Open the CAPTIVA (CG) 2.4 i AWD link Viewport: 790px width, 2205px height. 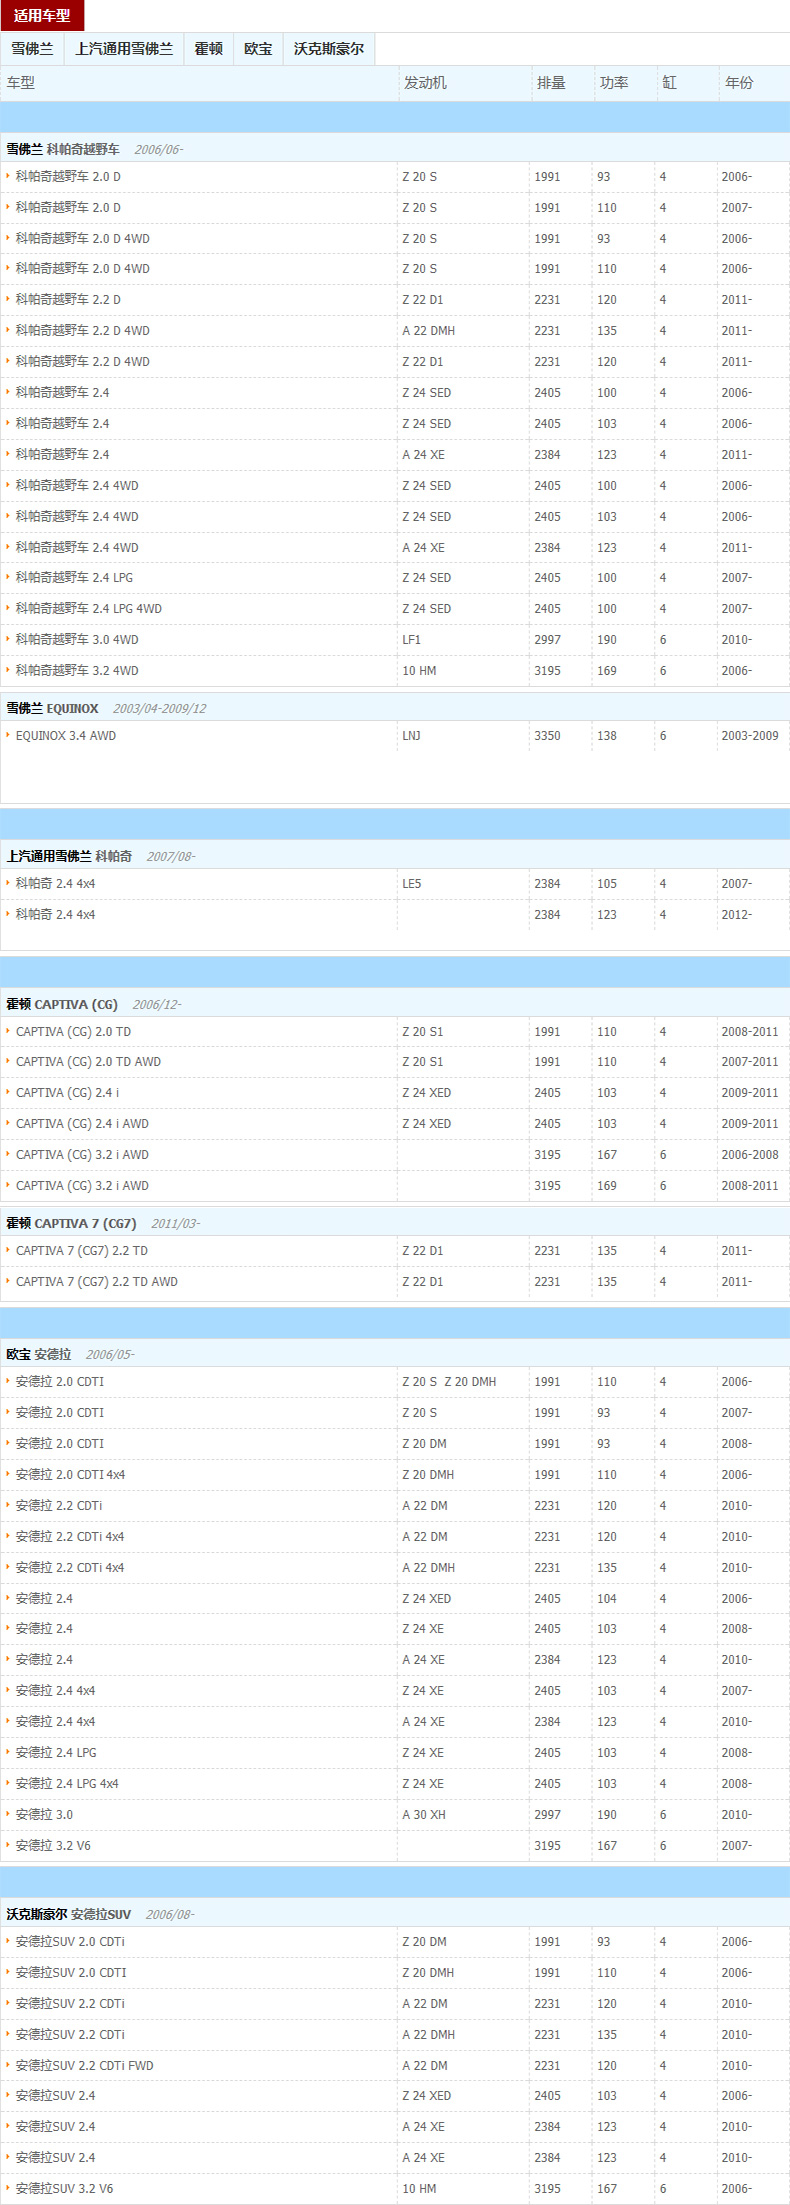click(82, 1124)
